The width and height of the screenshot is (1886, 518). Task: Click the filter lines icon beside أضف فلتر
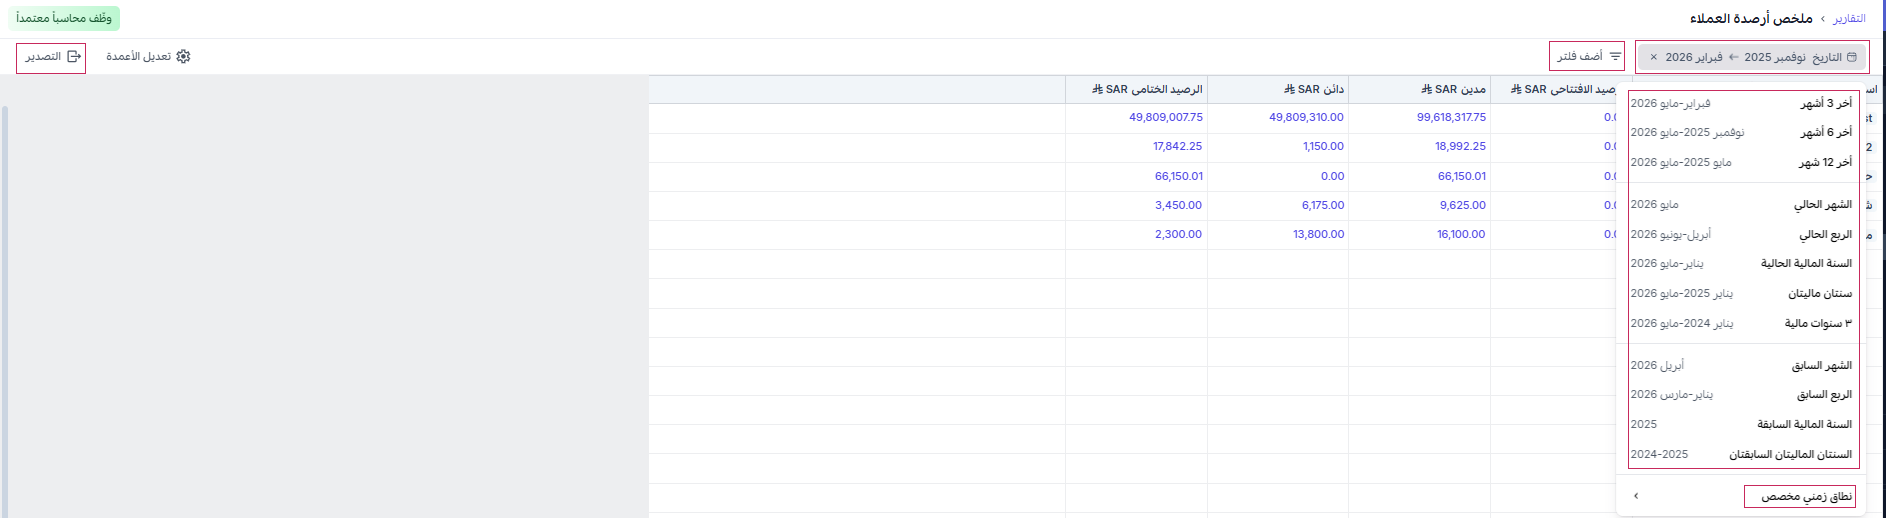point(1615,57)
